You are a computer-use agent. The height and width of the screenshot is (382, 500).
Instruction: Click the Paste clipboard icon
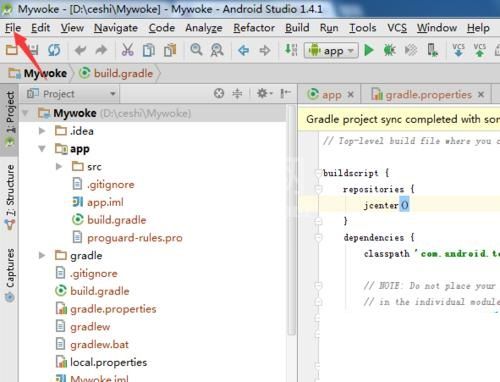pos(170,50)
